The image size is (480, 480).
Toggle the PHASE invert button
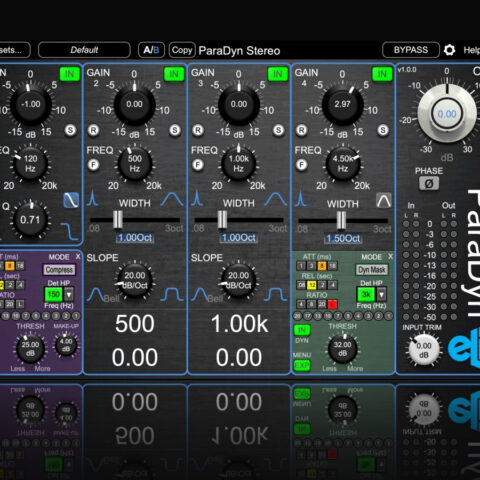[429, 184]
